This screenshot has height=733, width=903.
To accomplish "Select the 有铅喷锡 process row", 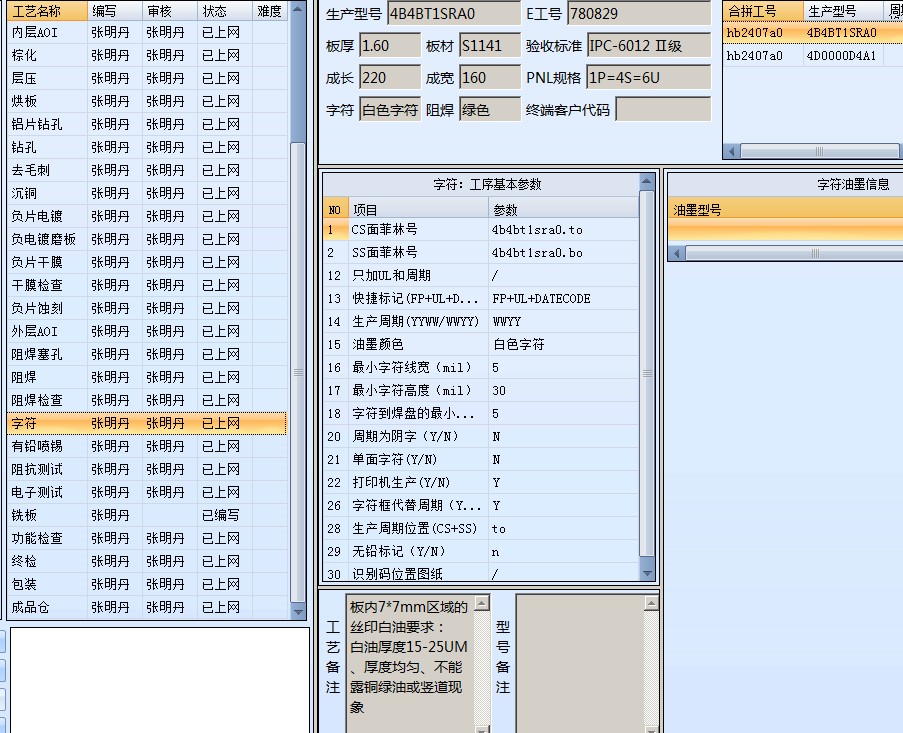I will (x=147, y=447).
